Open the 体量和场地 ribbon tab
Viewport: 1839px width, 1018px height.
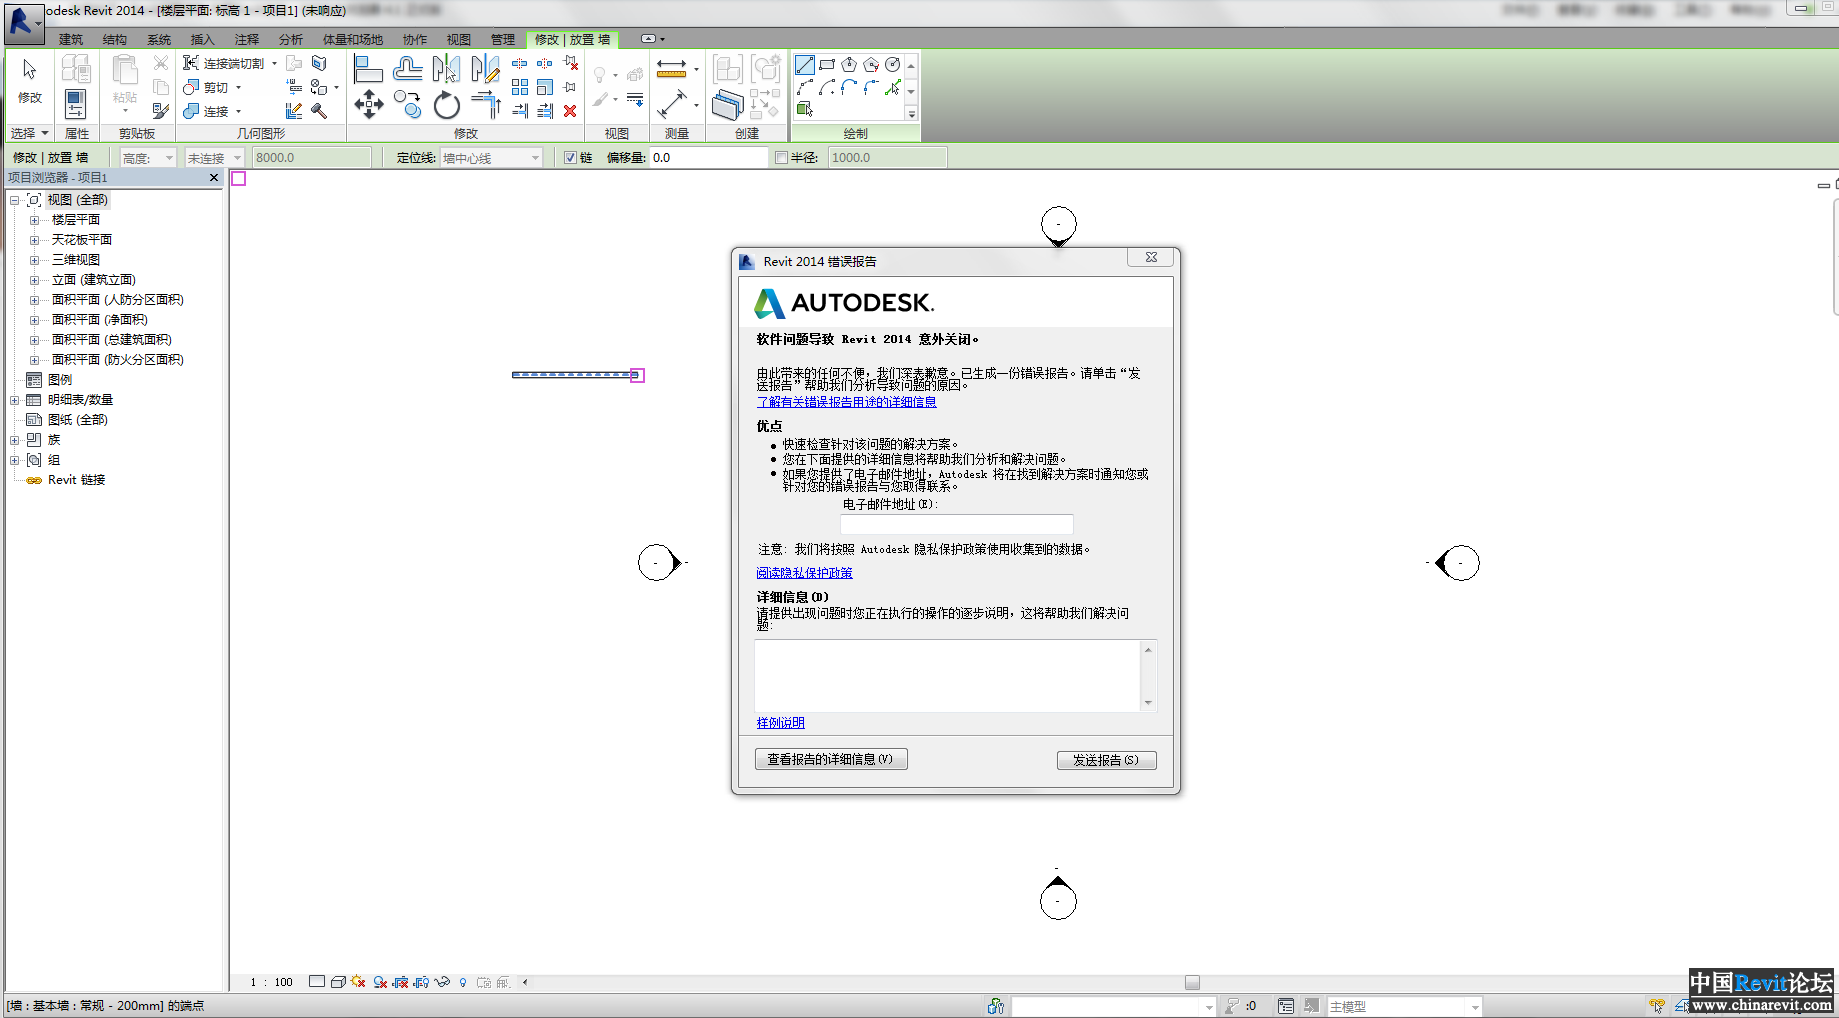[x=353, y=40]
